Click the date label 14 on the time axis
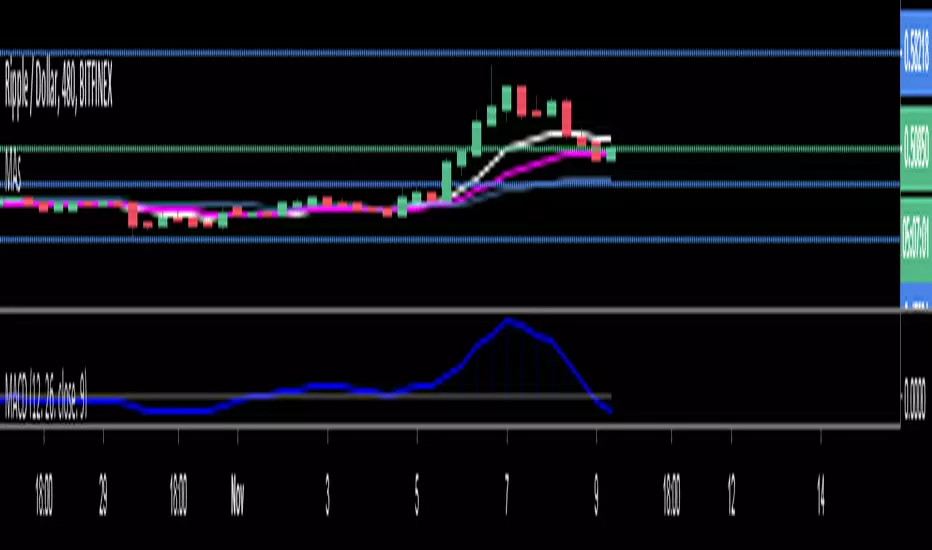The image size is (932, 550). coord(821,494)
